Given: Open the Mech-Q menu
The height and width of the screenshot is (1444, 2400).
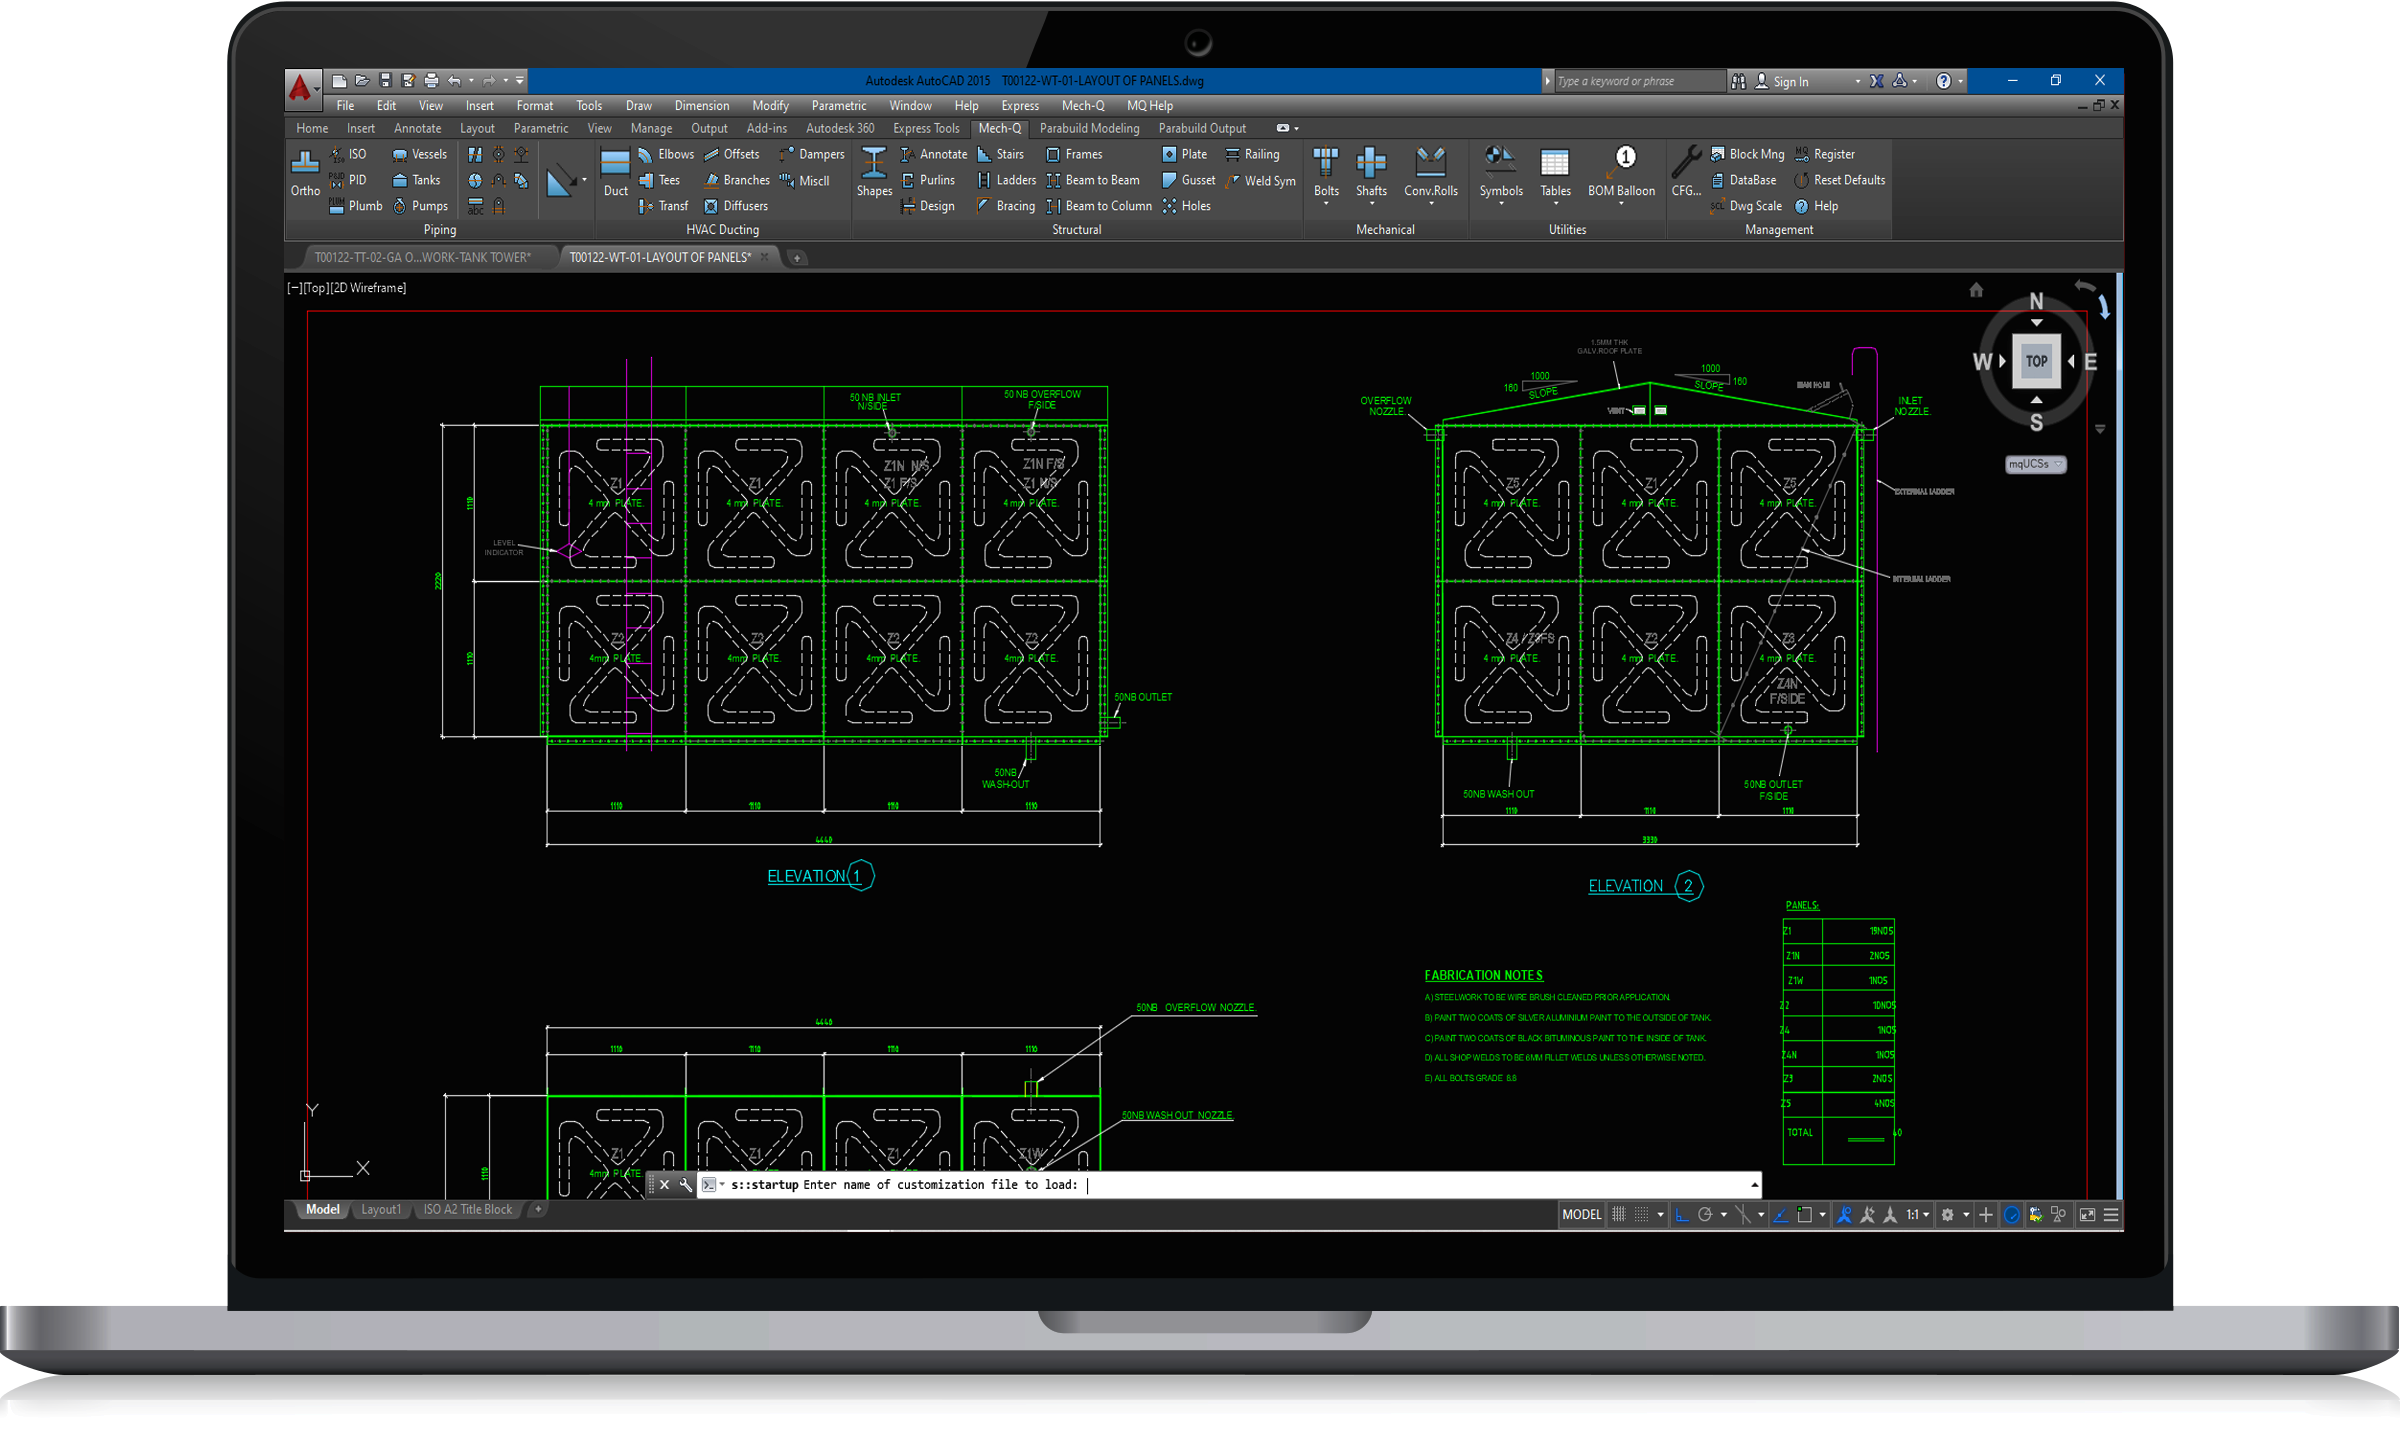Looking at the screenshot, I should [1082, 106].
